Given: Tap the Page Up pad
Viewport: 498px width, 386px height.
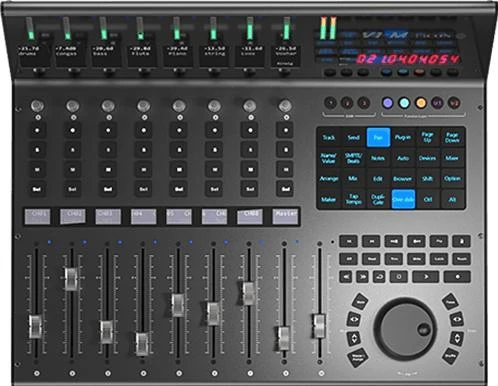Looking at the screenshot, I should [x=427, y=137].
